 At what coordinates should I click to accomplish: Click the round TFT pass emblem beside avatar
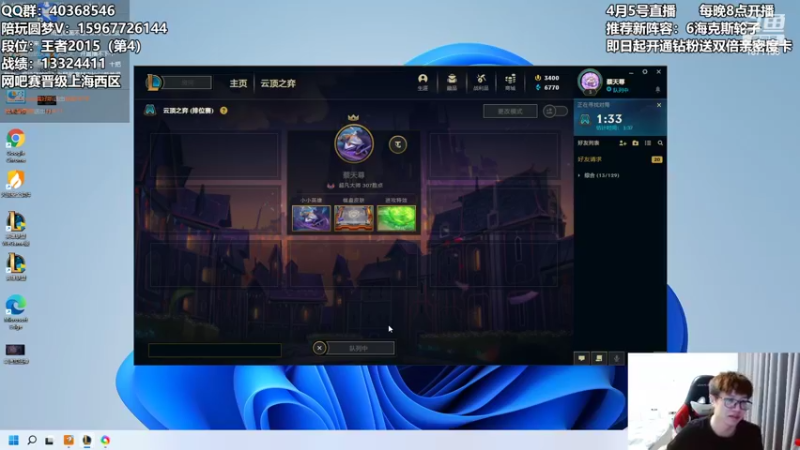398,144
